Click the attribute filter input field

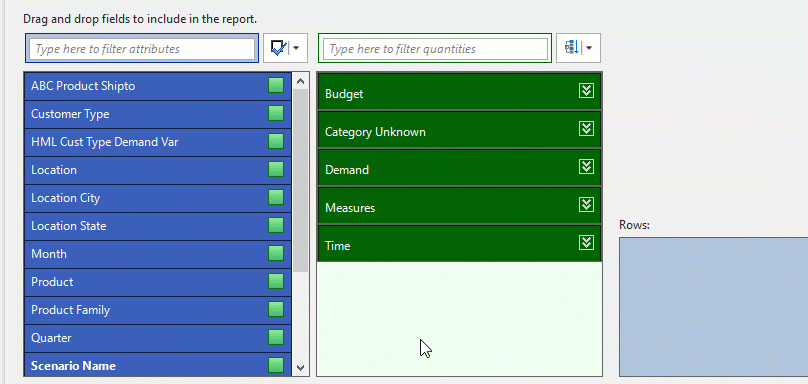click(x=142, y=49)
